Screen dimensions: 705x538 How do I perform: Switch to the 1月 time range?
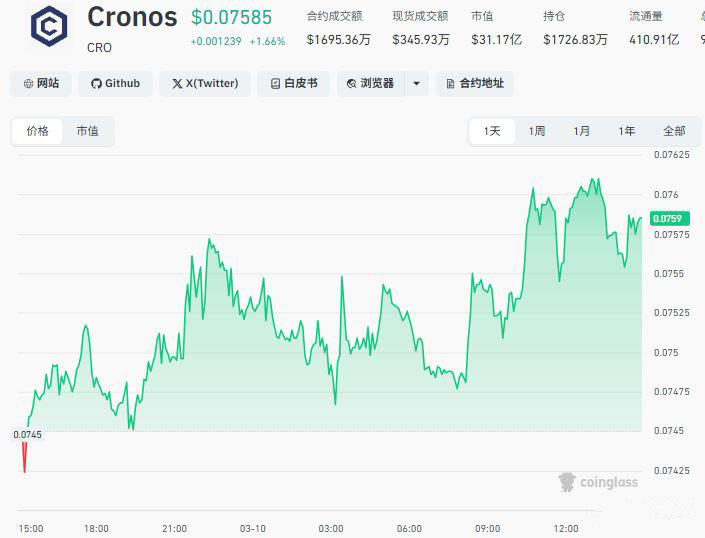pyautogui.click(x=582, y=131)
